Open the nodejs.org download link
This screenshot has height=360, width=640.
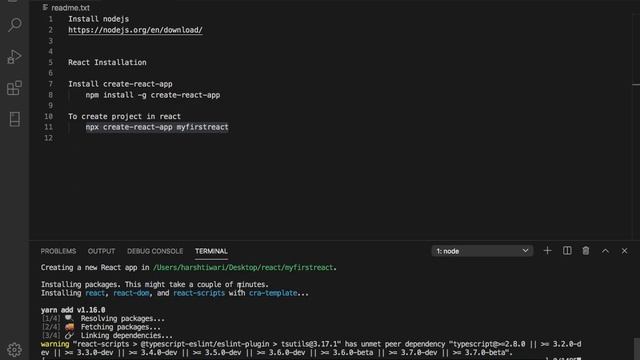[135, 30]
